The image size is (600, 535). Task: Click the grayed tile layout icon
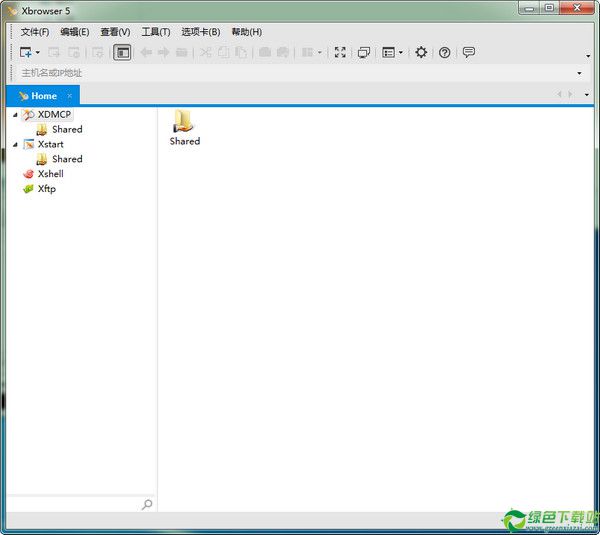308,52
